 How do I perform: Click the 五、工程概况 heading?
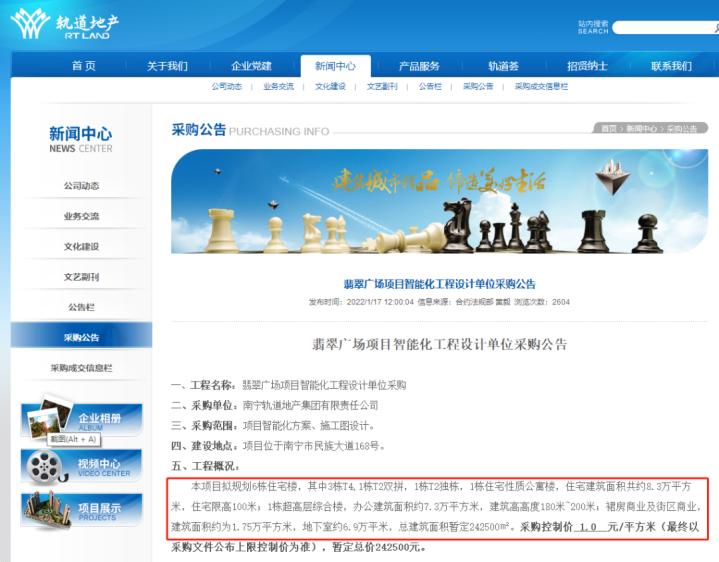[x=205, y=466]
